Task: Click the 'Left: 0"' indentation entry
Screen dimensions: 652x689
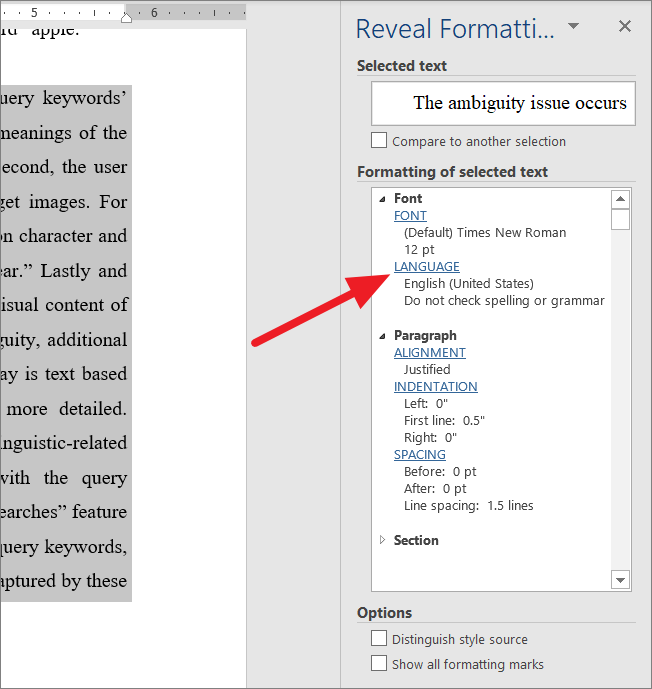Action: [x=426, y=404]
